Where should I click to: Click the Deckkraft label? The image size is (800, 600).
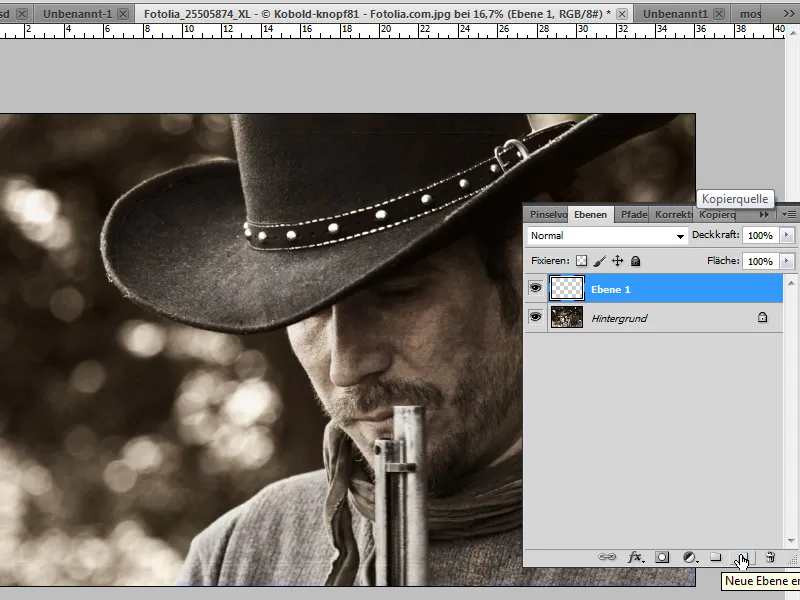tap(715, 235)
